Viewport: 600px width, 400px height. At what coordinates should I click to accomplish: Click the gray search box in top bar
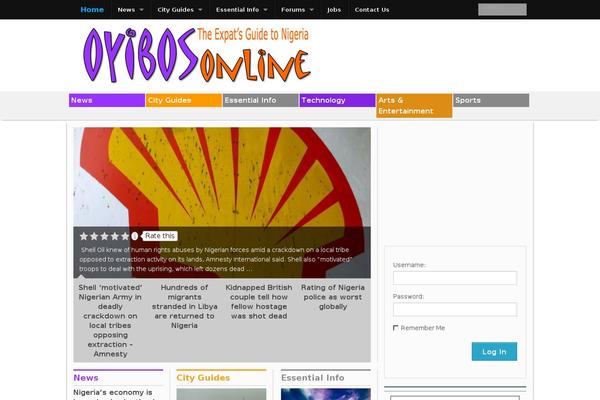(x=502, y=10)
